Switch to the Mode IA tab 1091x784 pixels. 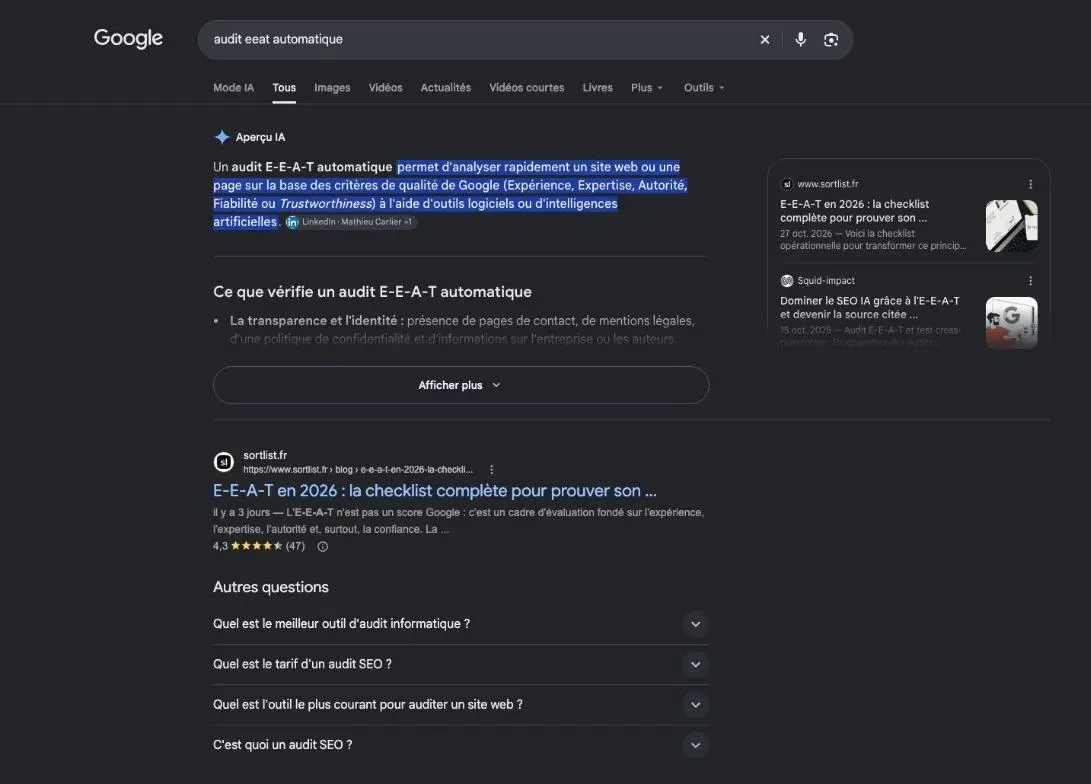point(233,88)
